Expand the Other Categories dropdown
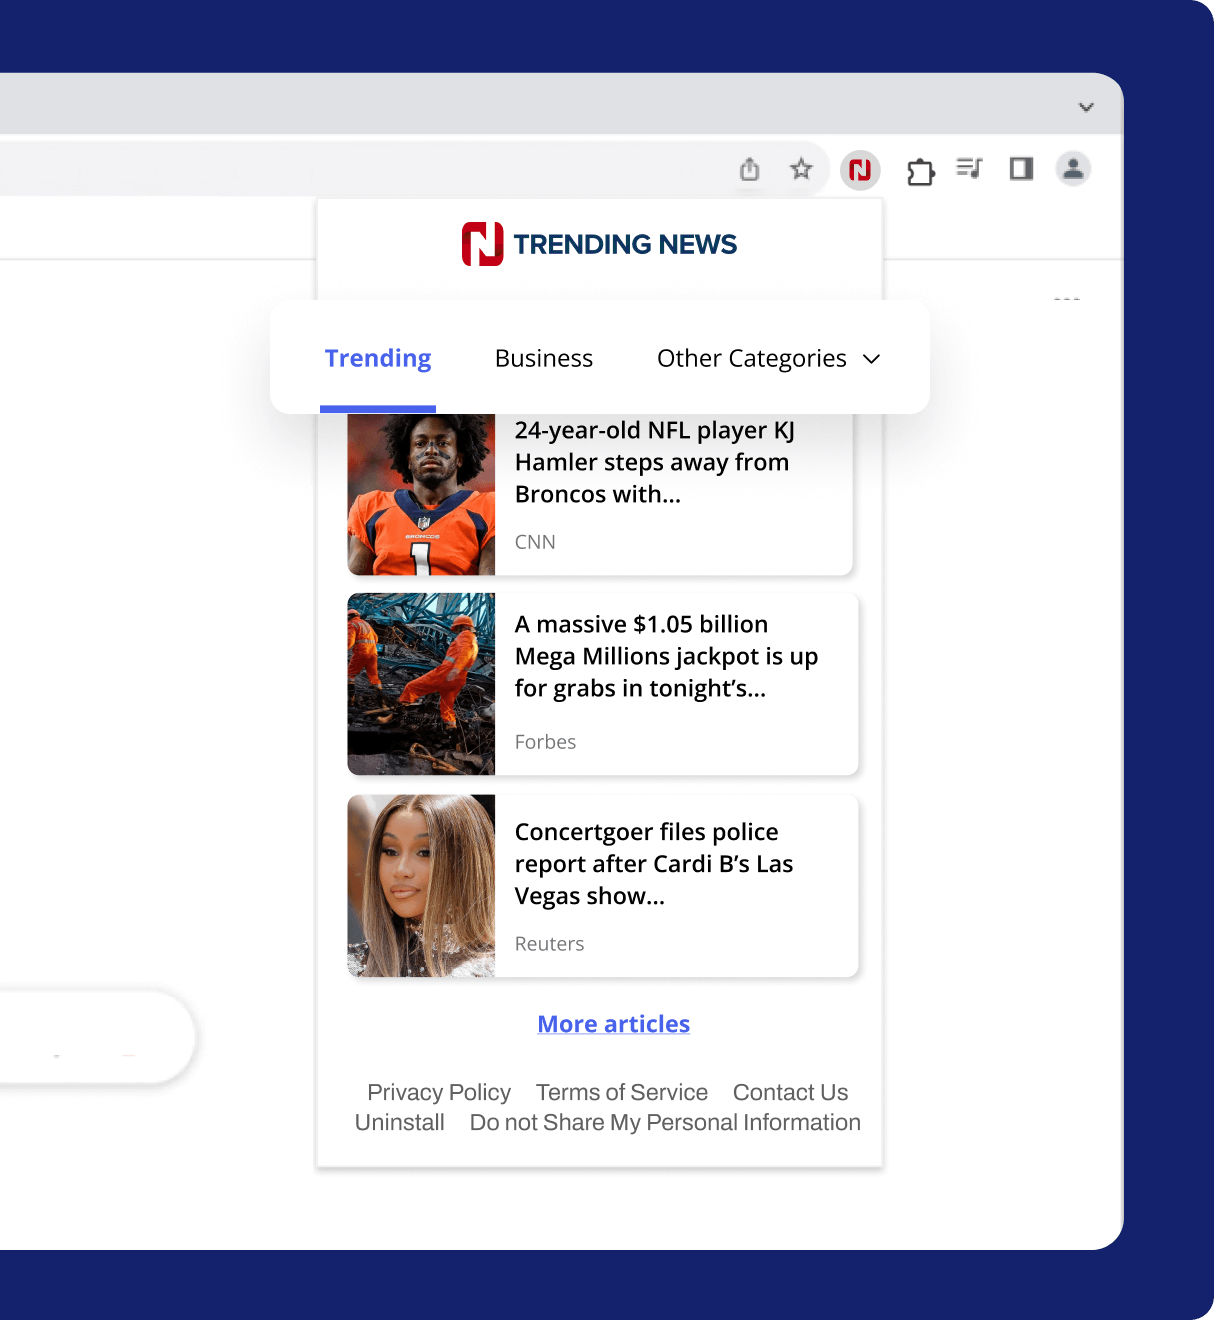Image resolution: width=1214 pixels, height=1320 pixels. pos(768,358)
